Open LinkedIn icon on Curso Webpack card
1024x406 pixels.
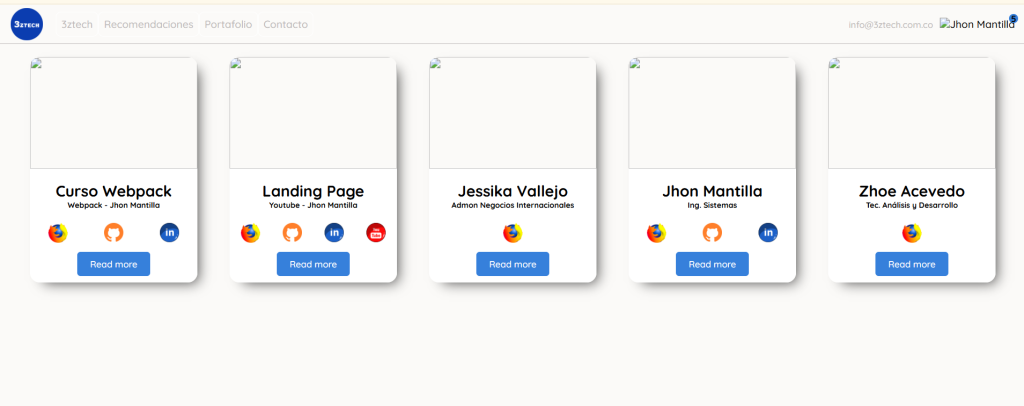click(169, 232)
